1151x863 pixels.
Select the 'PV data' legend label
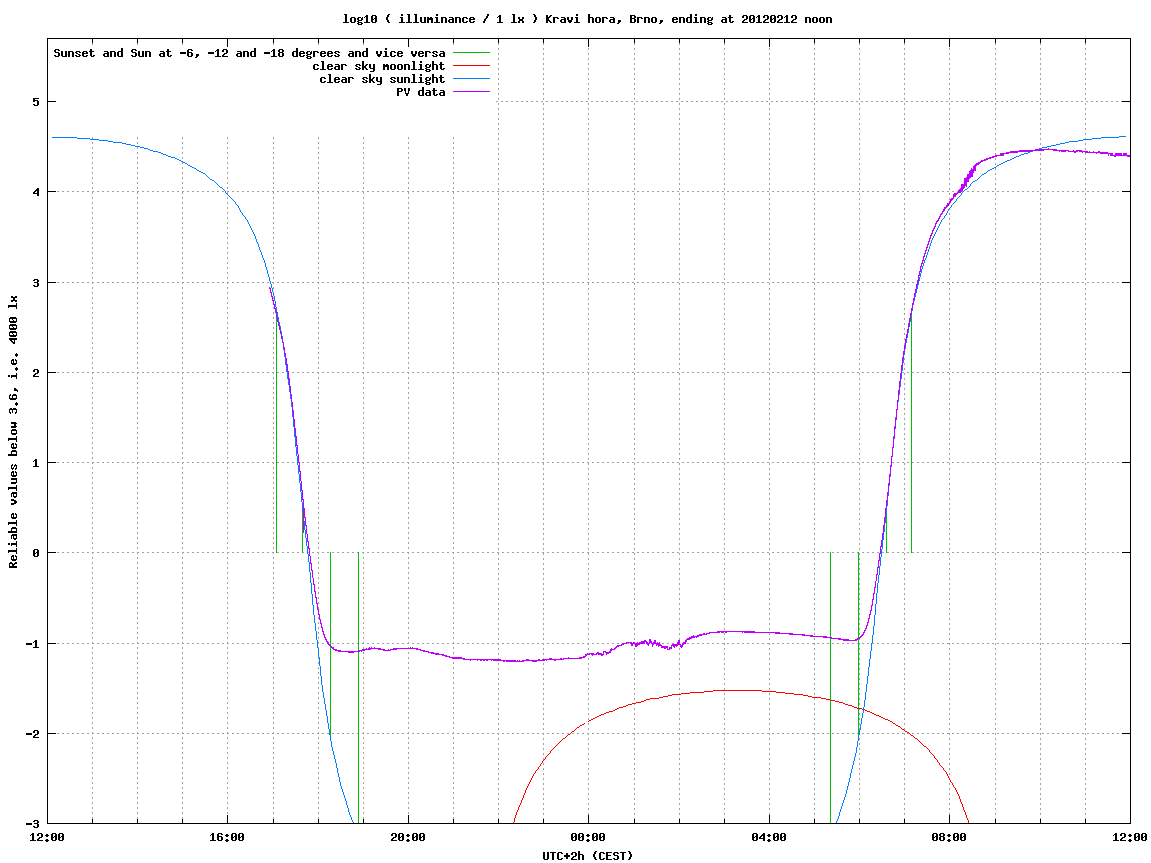[421, 92]
